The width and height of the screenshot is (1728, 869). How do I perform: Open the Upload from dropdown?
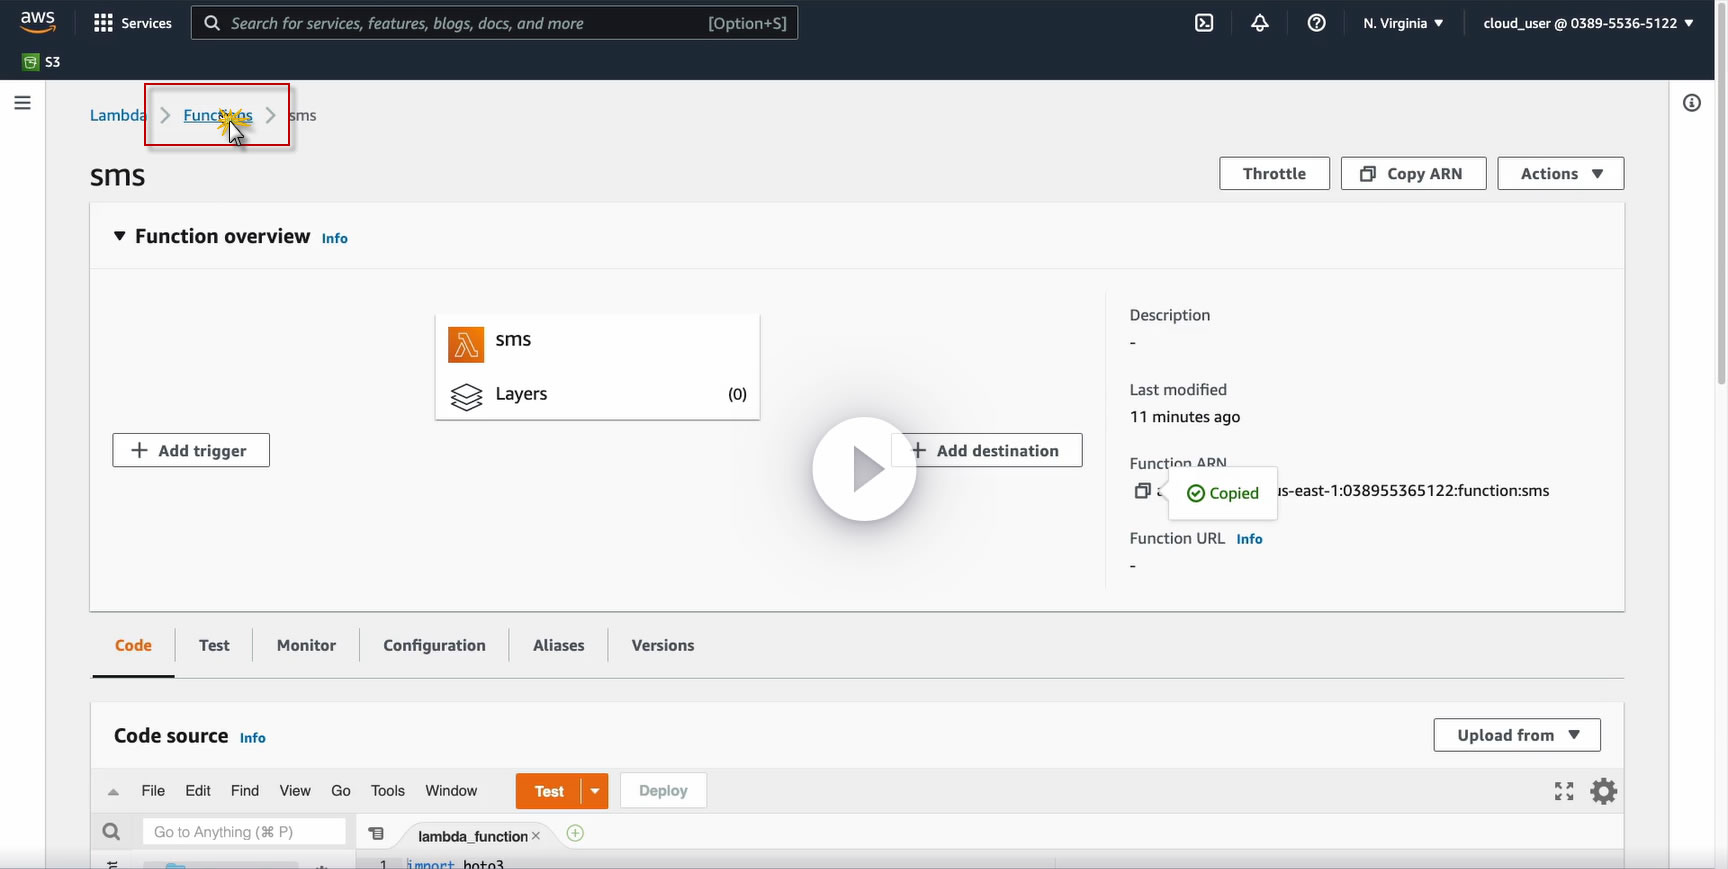click(x=1517, y=735)
